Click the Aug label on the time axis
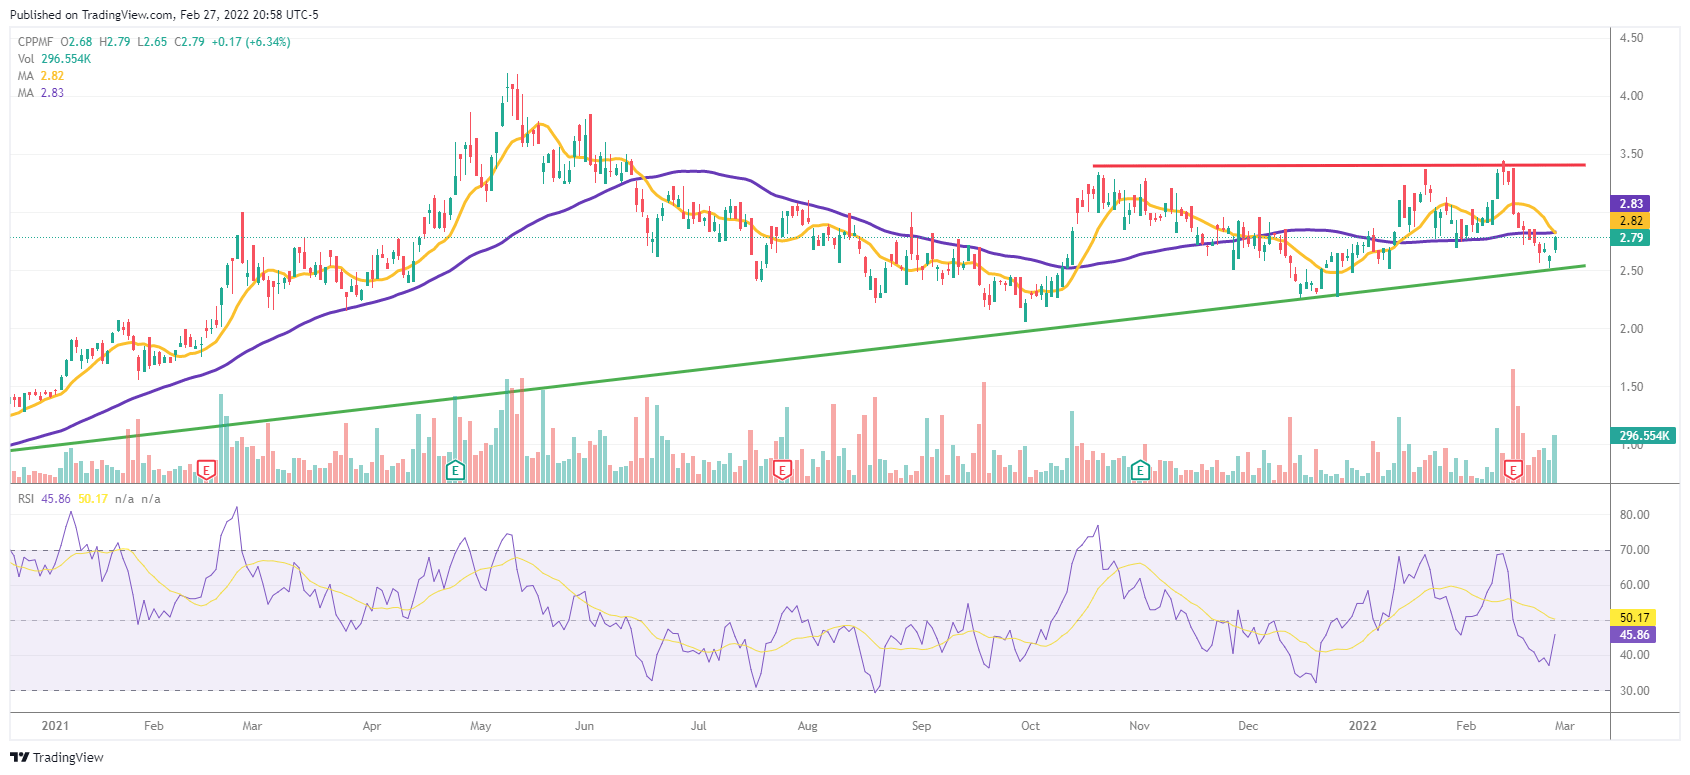The height and width of the screenshot is (775, 1690). (x=808, y=726)
